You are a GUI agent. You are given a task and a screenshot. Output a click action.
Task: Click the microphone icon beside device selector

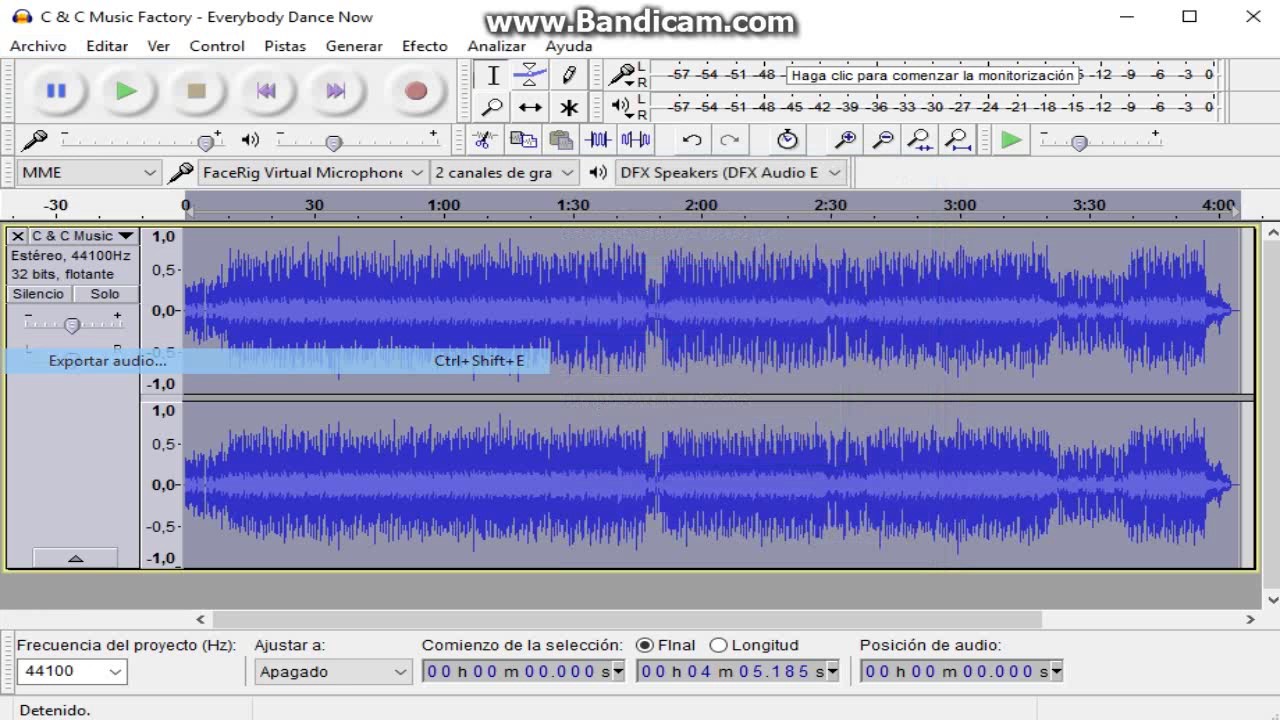(180, 173)
